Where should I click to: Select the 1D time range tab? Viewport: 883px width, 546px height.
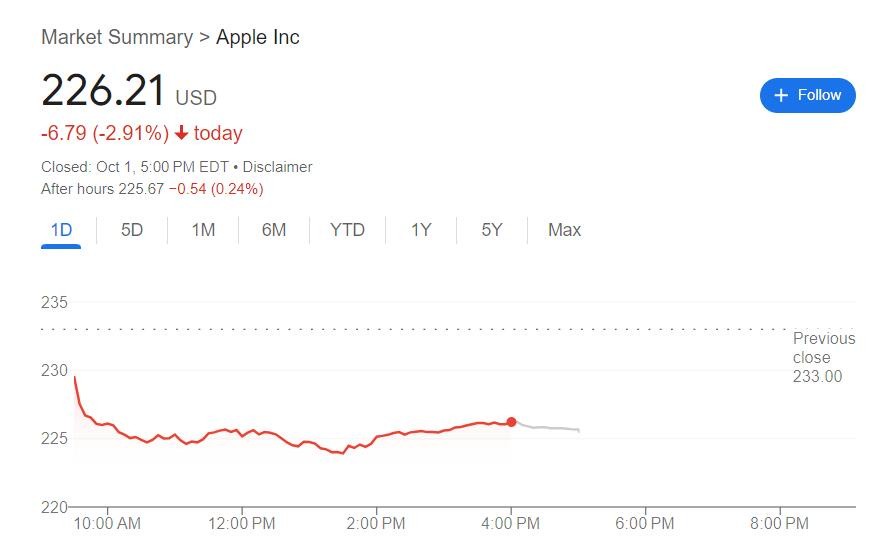61,230
